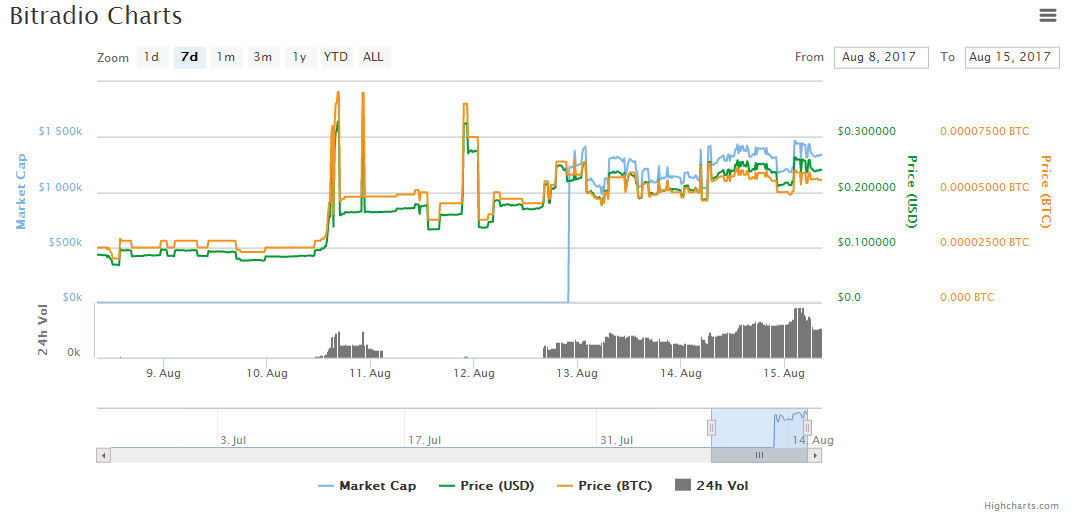Viewport: 1076px width, 517px height.
Task: Click the 12. Aug axis label
Action: pyautogui.click(x=474, y=374)
